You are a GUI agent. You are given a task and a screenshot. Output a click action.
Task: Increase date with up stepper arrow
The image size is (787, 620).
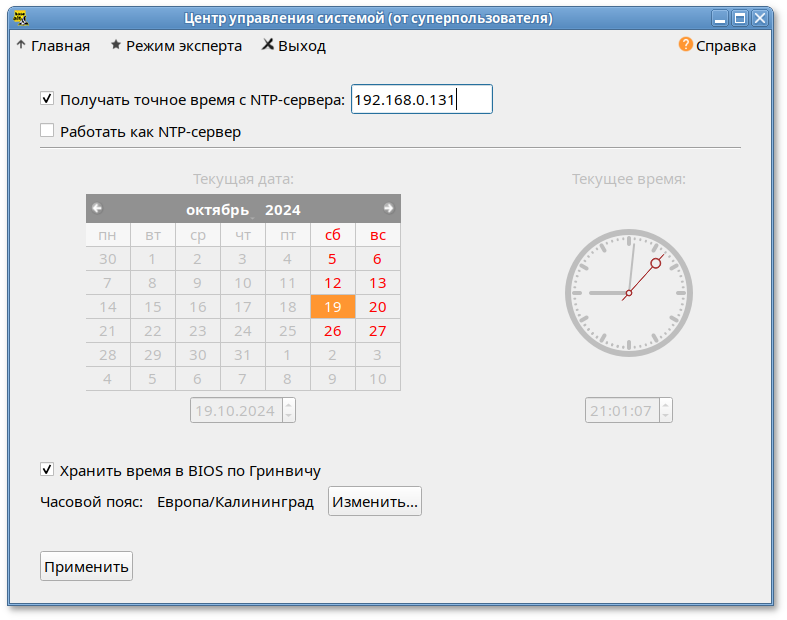[x=289, y=405]
